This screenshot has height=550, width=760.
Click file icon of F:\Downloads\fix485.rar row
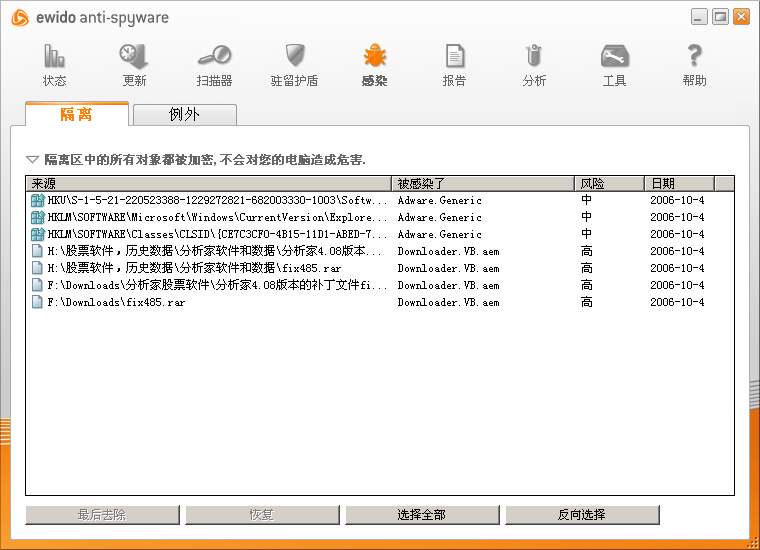[x=37, y=302]
